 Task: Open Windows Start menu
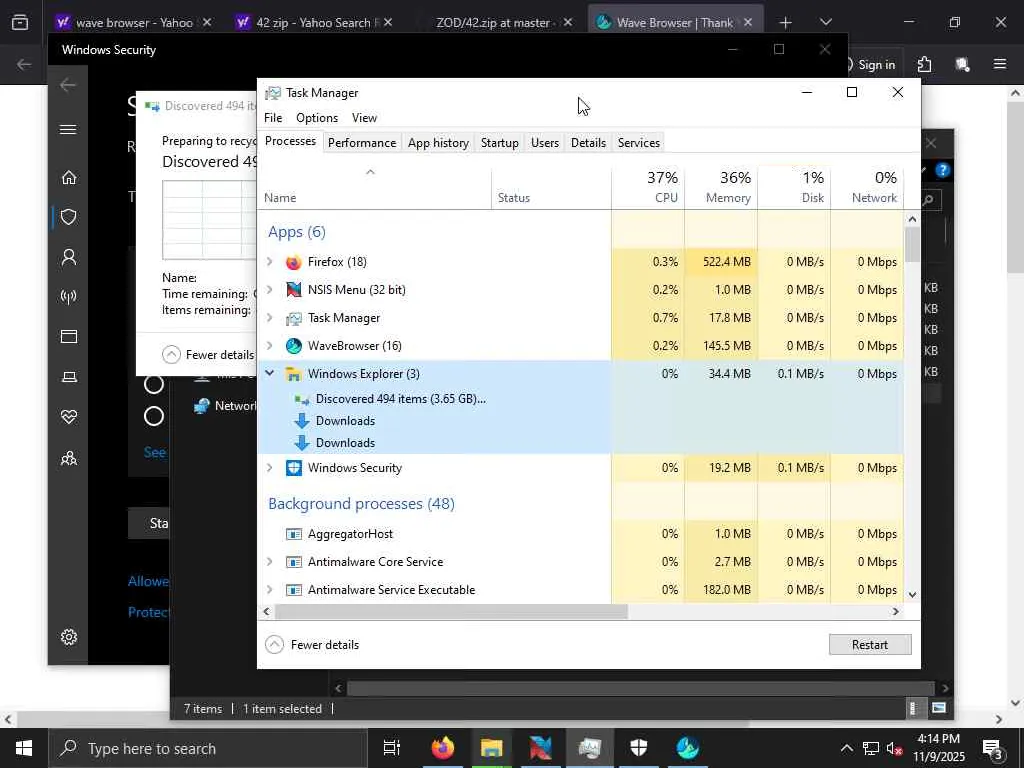(x=24, y=748)
